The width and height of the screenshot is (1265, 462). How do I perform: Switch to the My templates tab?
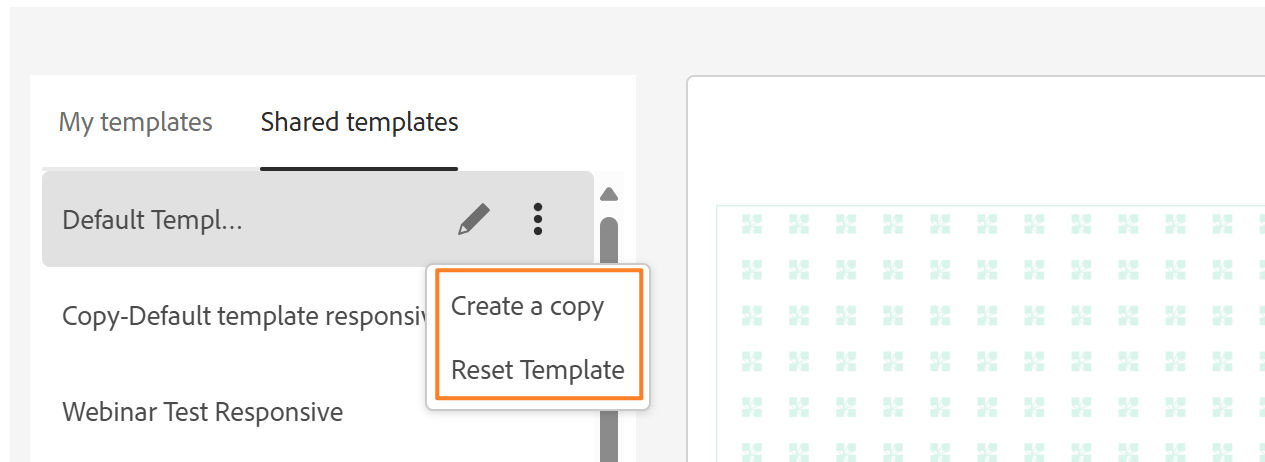pos(136,122)
